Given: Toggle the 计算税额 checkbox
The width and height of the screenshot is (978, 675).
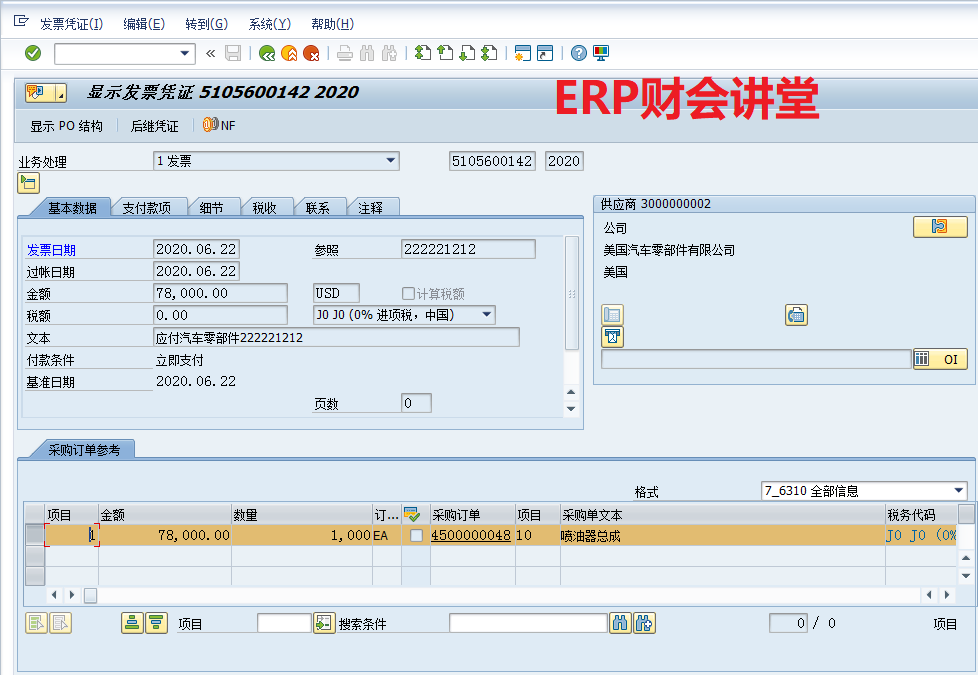Looking at the screenshot, I should point(408,294).
